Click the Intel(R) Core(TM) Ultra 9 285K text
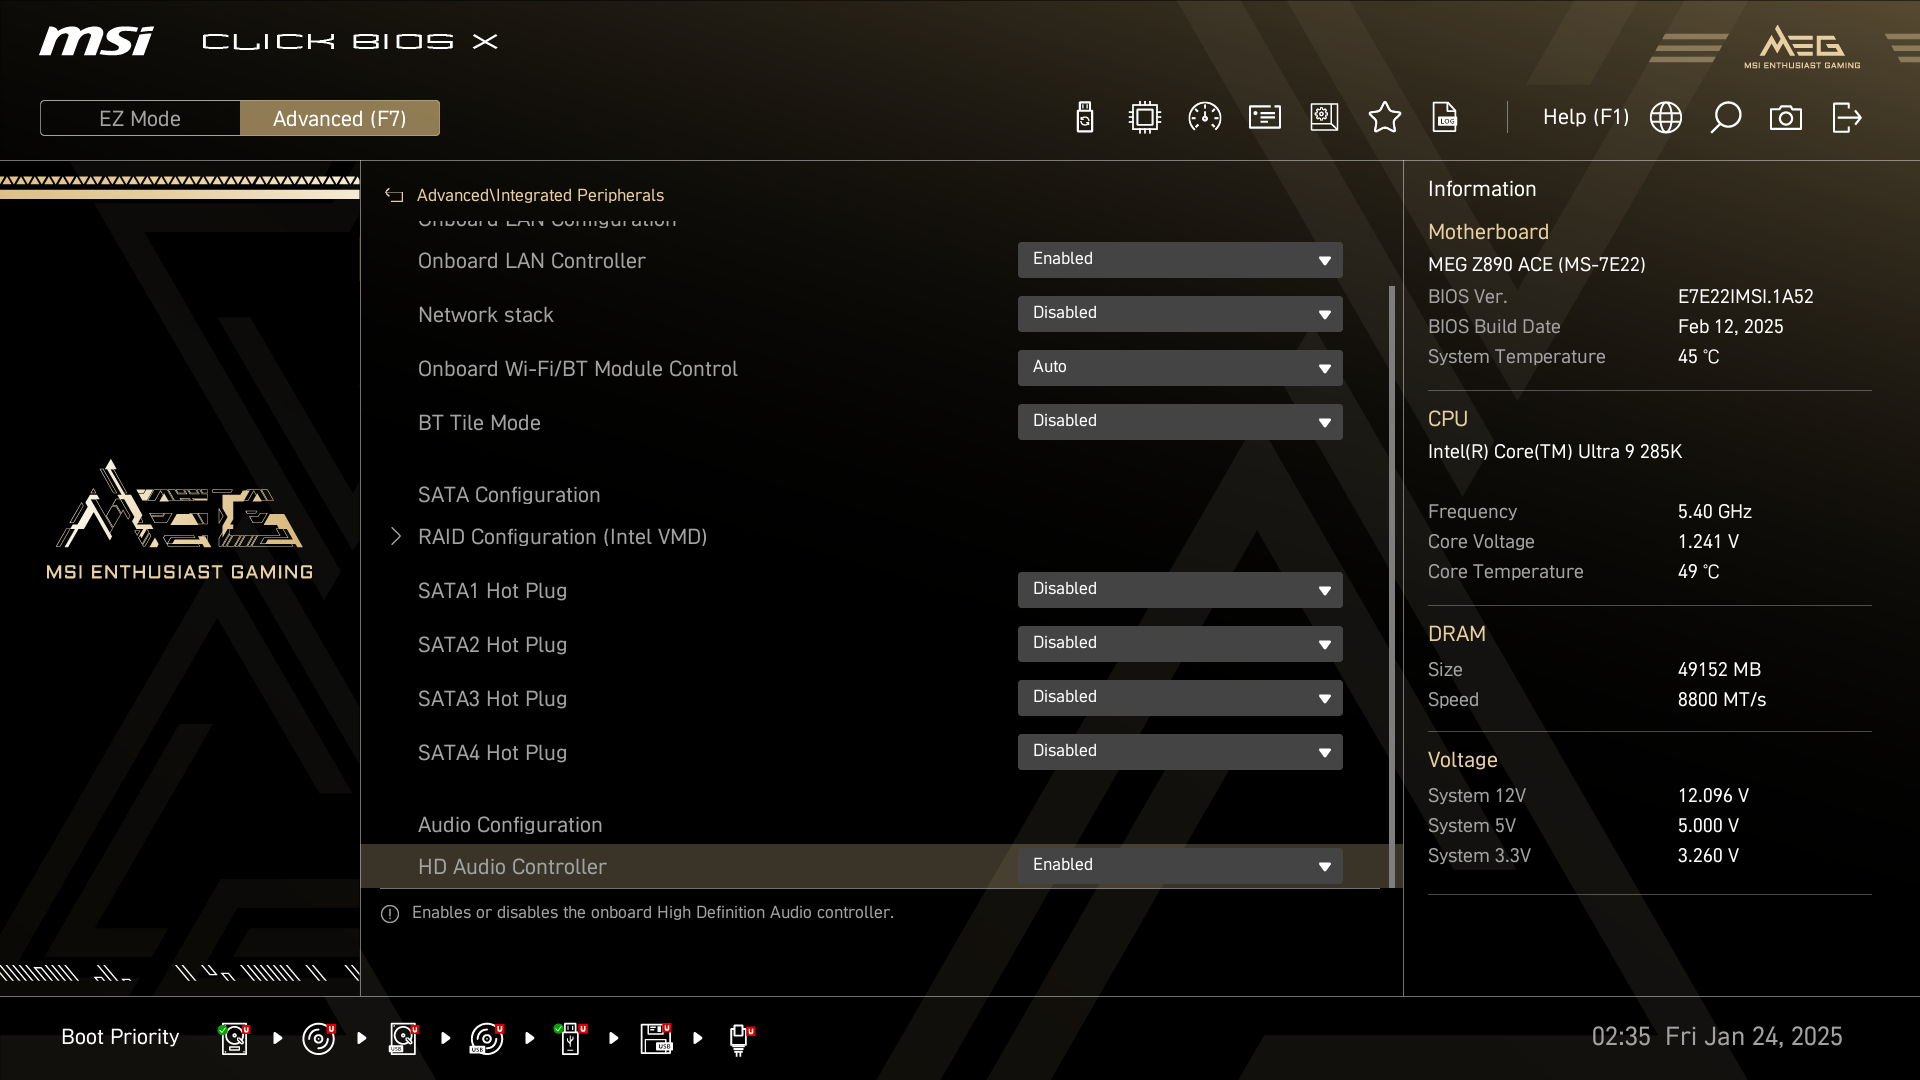 pos(1554,452)
